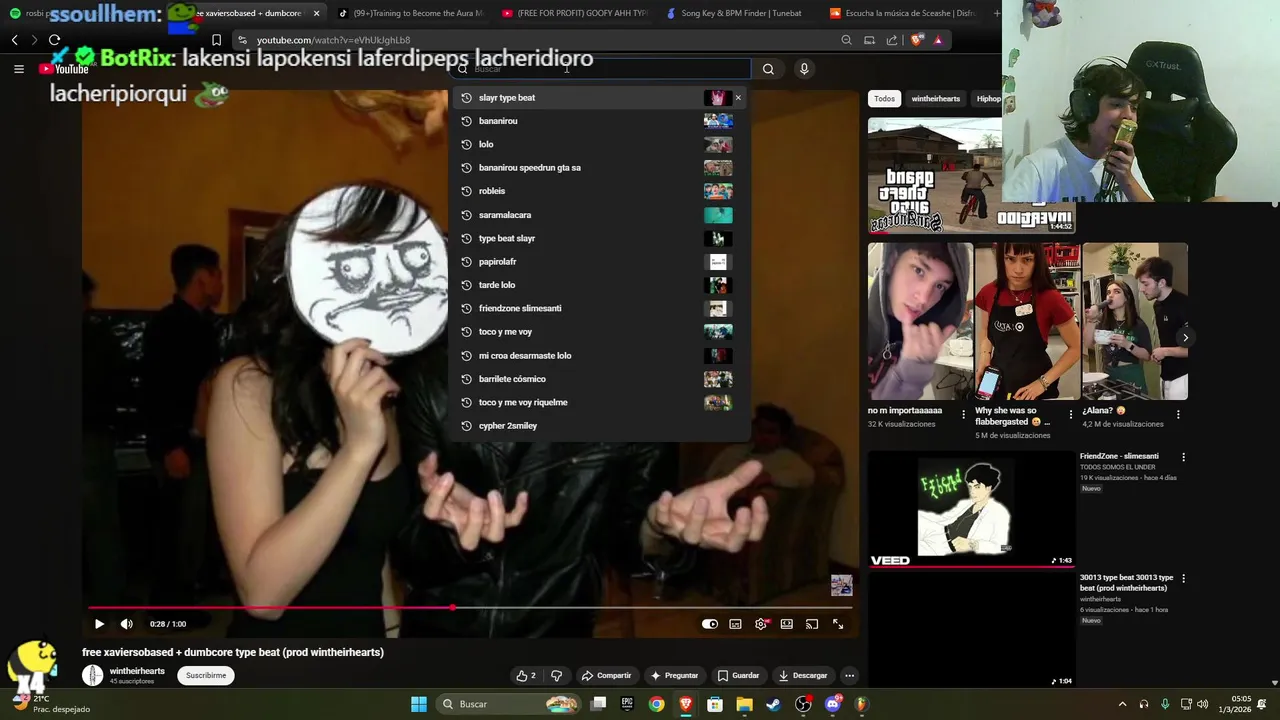Reload the page in the browser
Image resolution: width=1280 pixels, height=720 pixels.
[54, 40]
